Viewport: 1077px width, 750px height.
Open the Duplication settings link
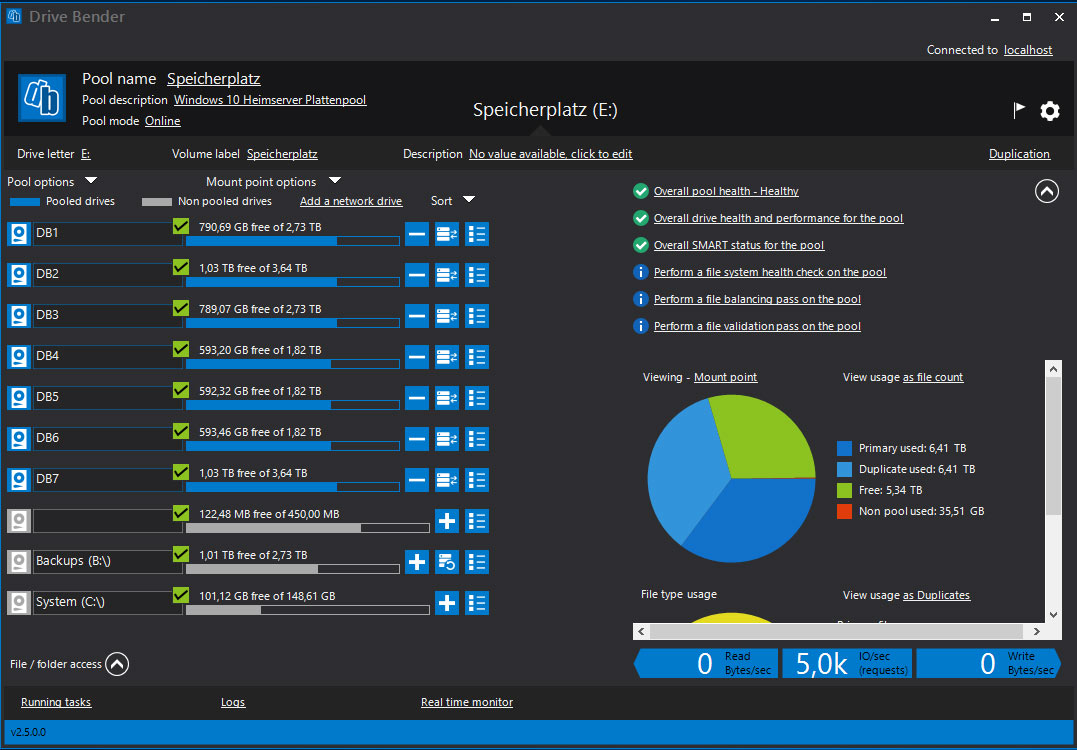[1019, 154]
